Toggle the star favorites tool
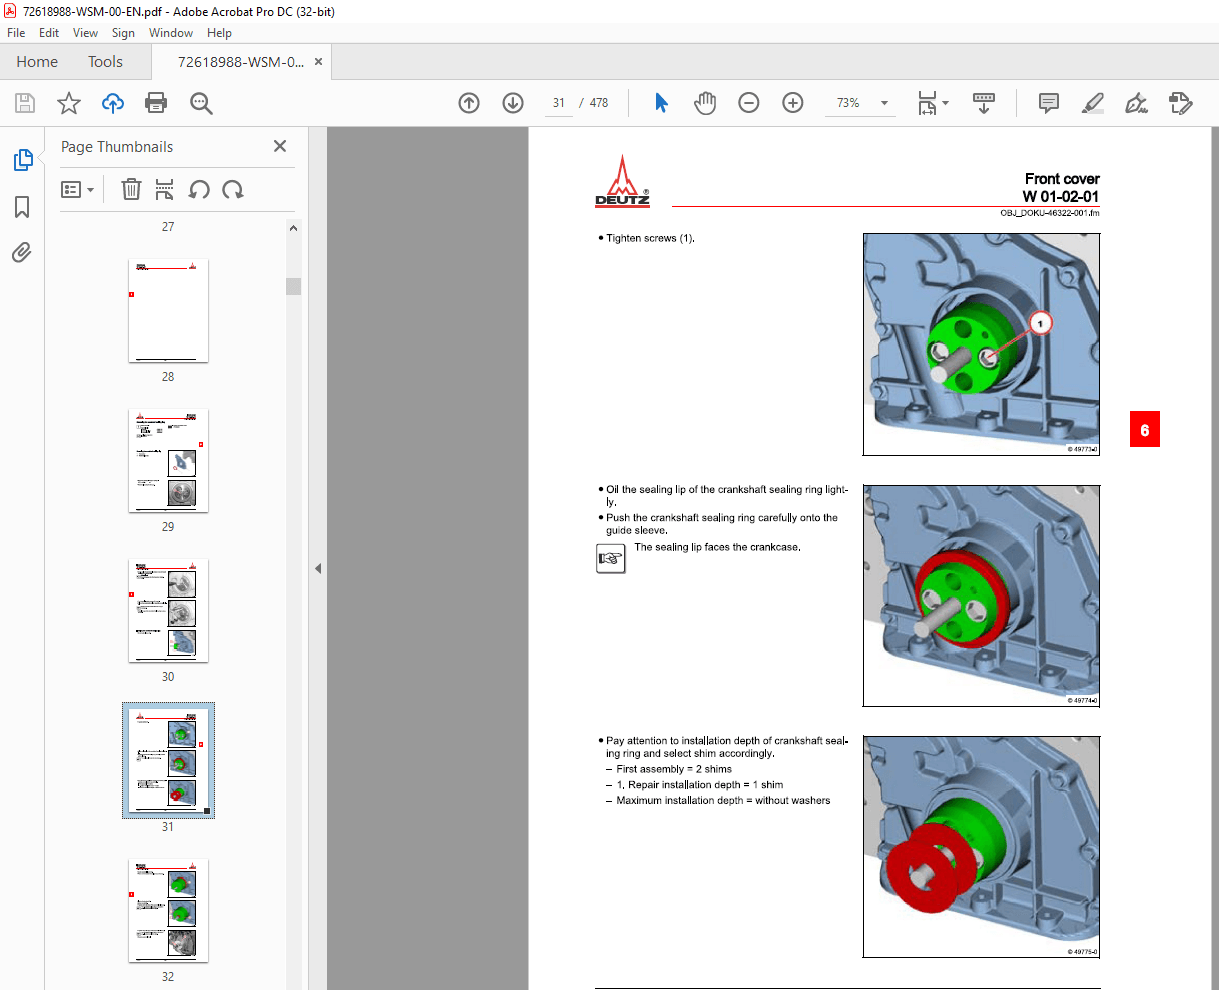The height and width of the screenshot is (990, 1219). [x=67, y=103]
